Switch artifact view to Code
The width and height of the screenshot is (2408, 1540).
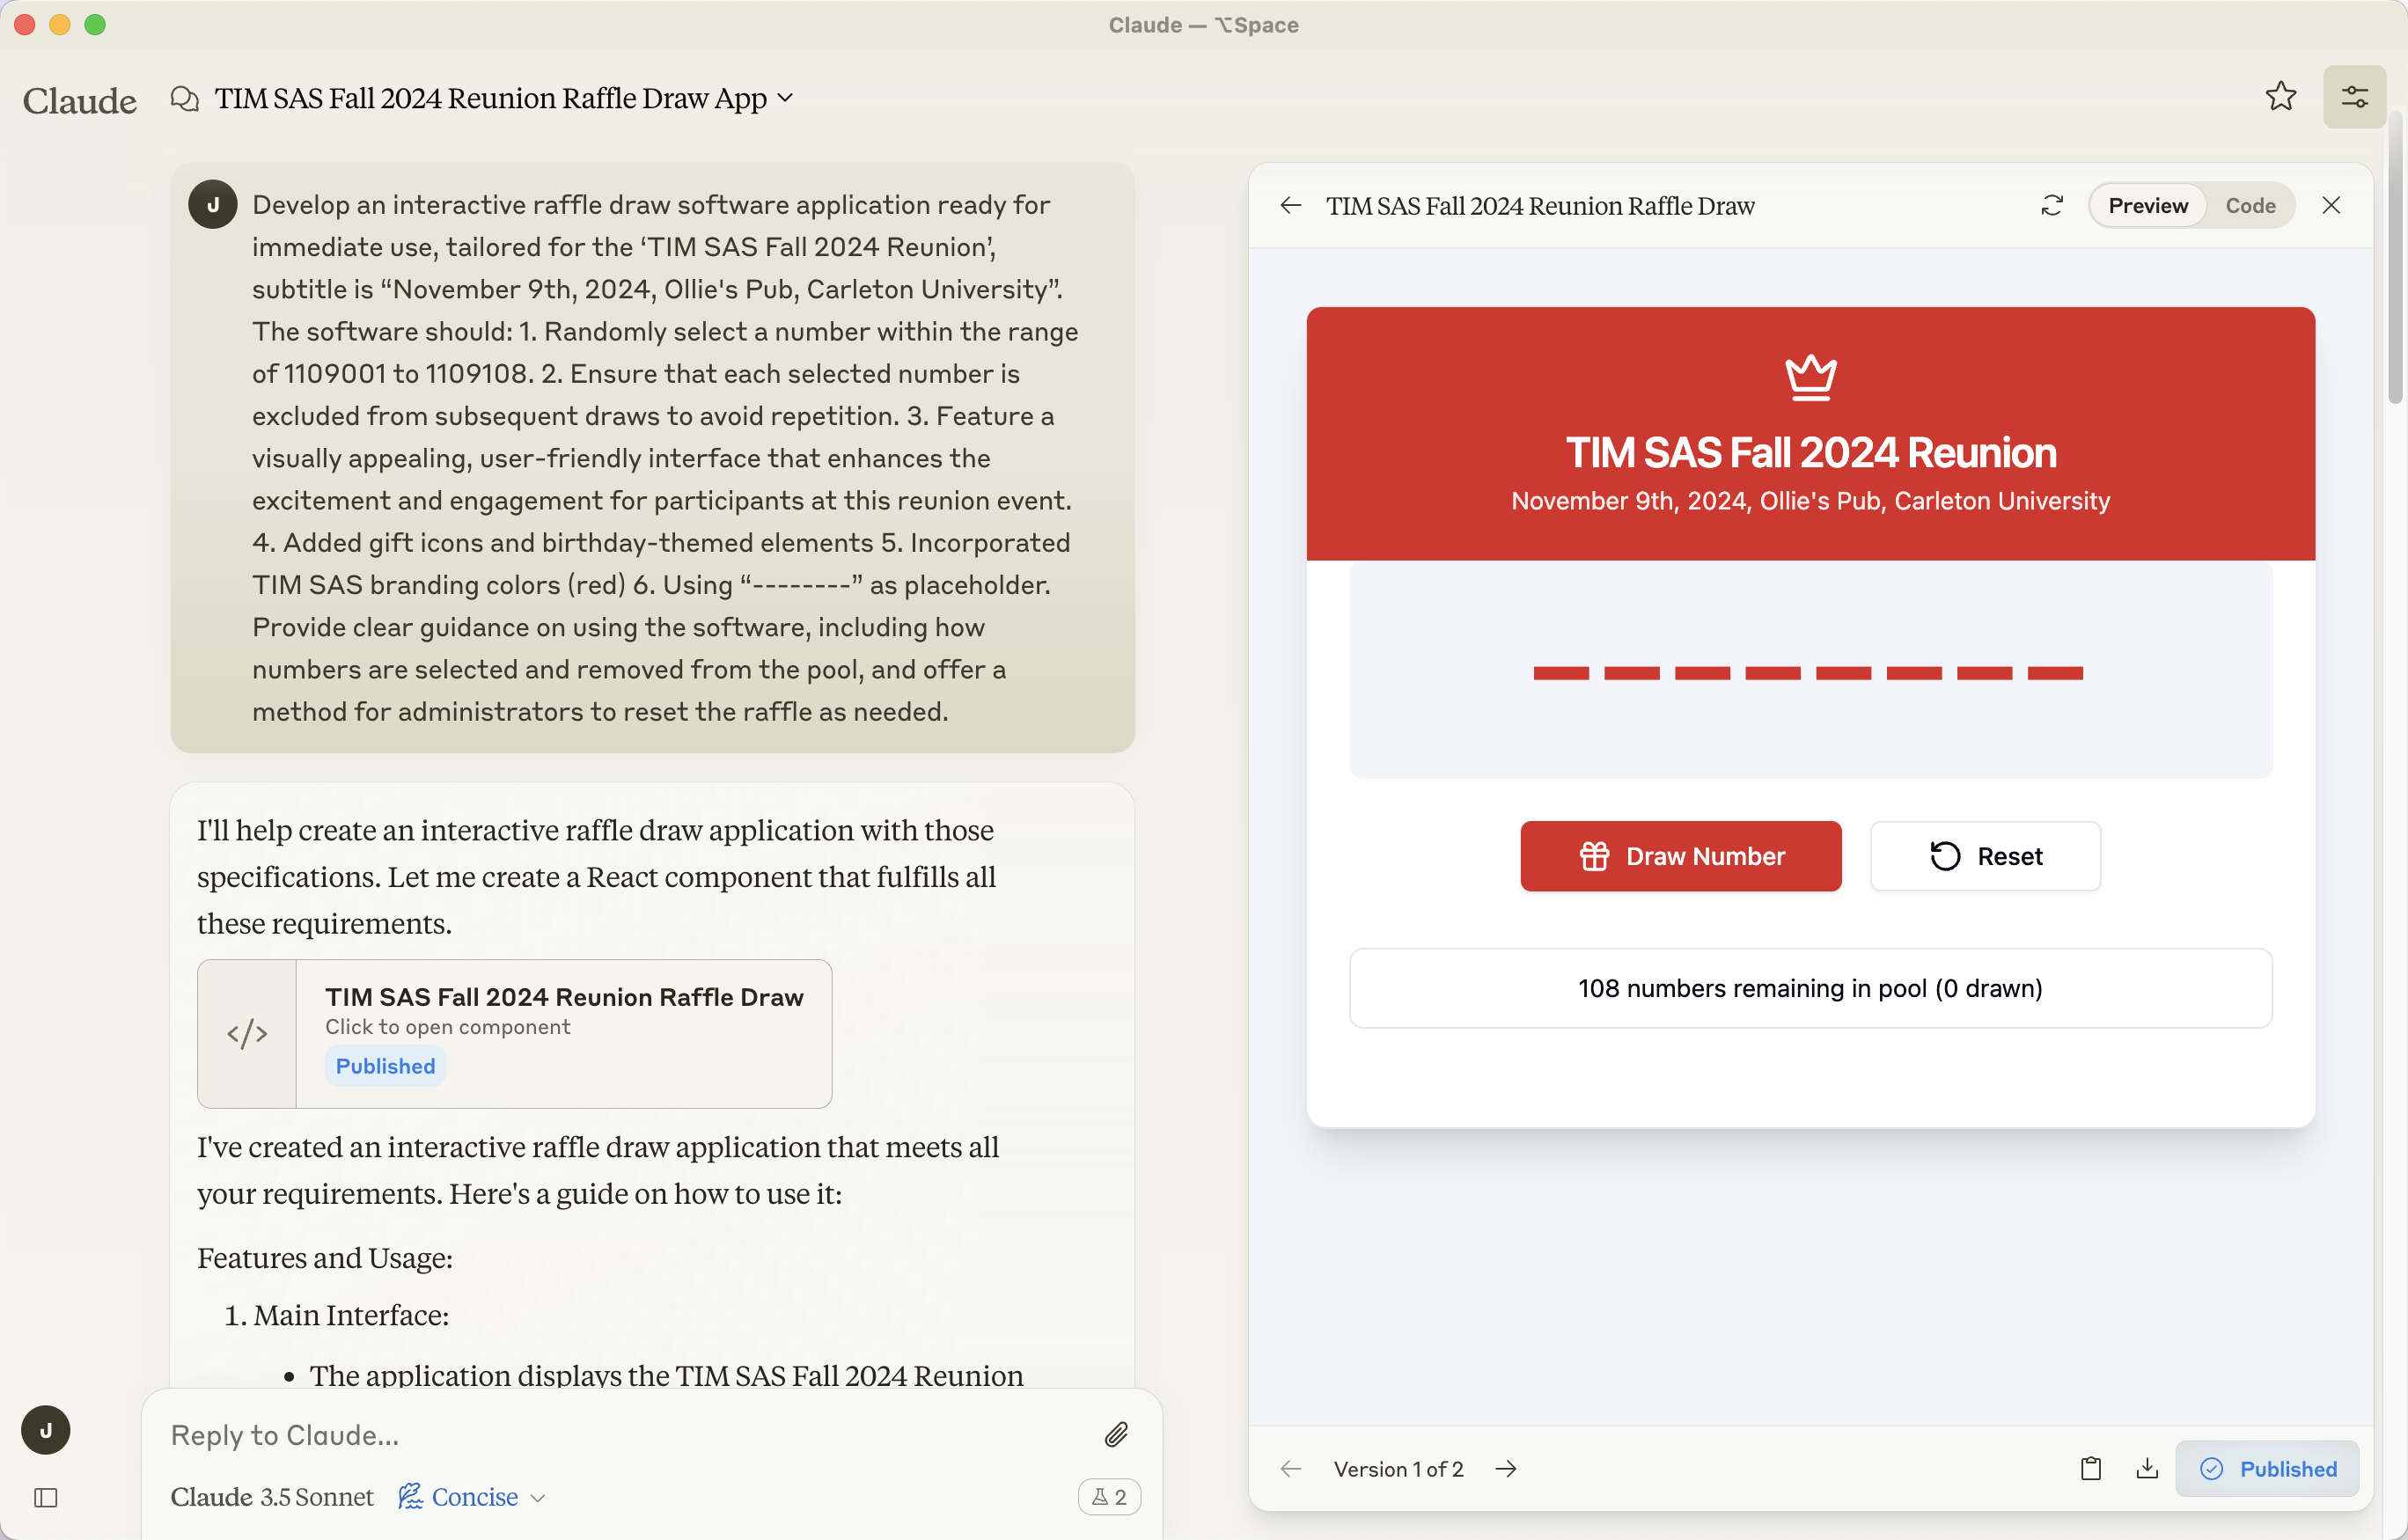[2250, 205]
